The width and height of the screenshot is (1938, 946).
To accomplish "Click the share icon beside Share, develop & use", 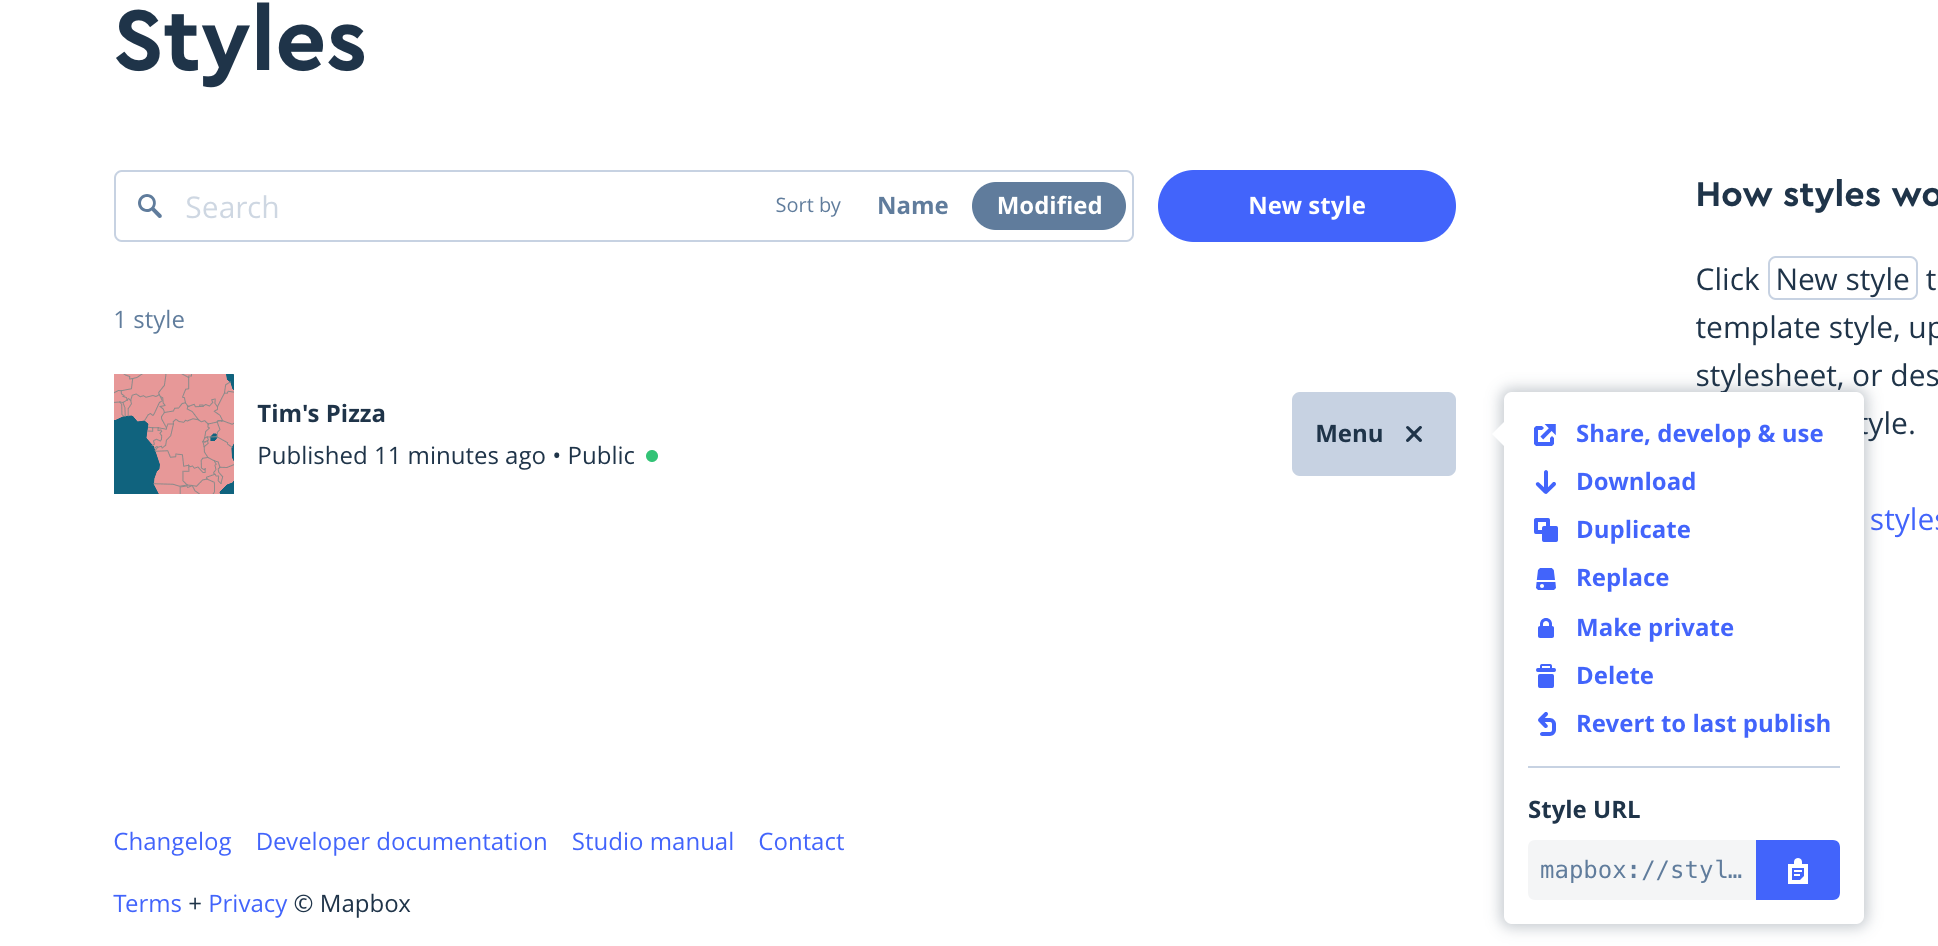I will [1545, 434].
